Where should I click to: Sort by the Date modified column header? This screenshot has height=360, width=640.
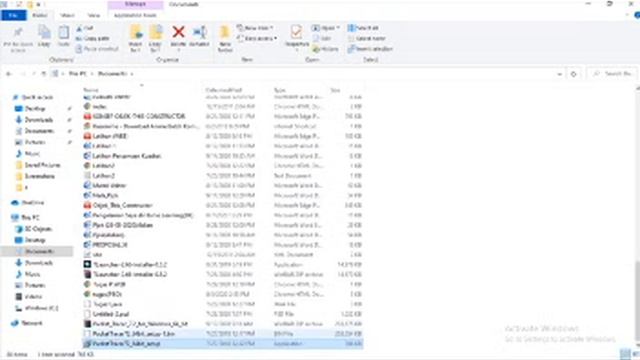tap(224, 90)
